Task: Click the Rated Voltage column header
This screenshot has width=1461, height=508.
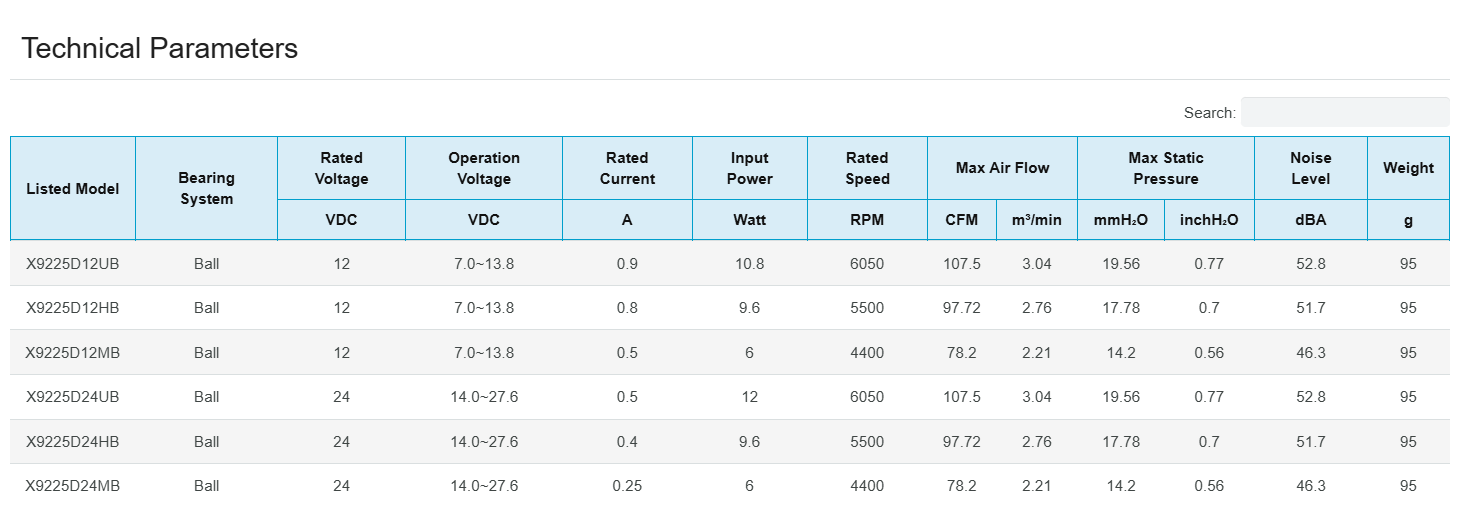Action: [341, 168]
